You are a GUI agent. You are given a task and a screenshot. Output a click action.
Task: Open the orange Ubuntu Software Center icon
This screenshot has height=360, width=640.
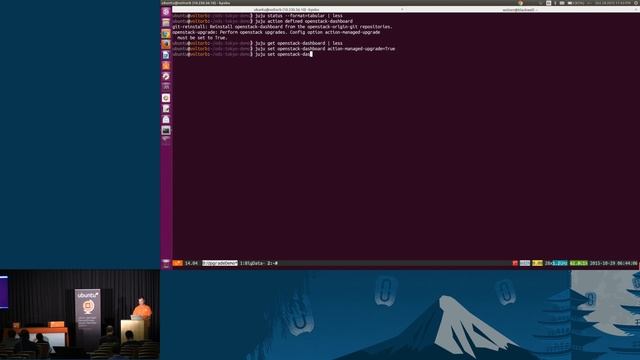click(x=166, y=66)
